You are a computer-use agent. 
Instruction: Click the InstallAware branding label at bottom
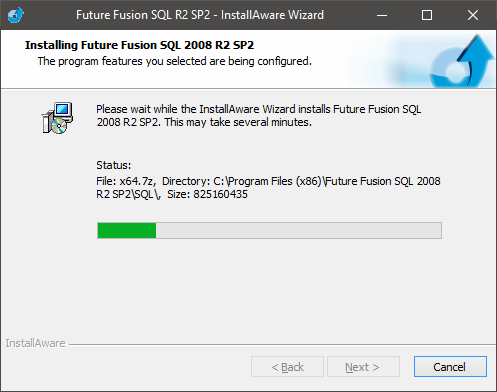[x=35, y=343]
